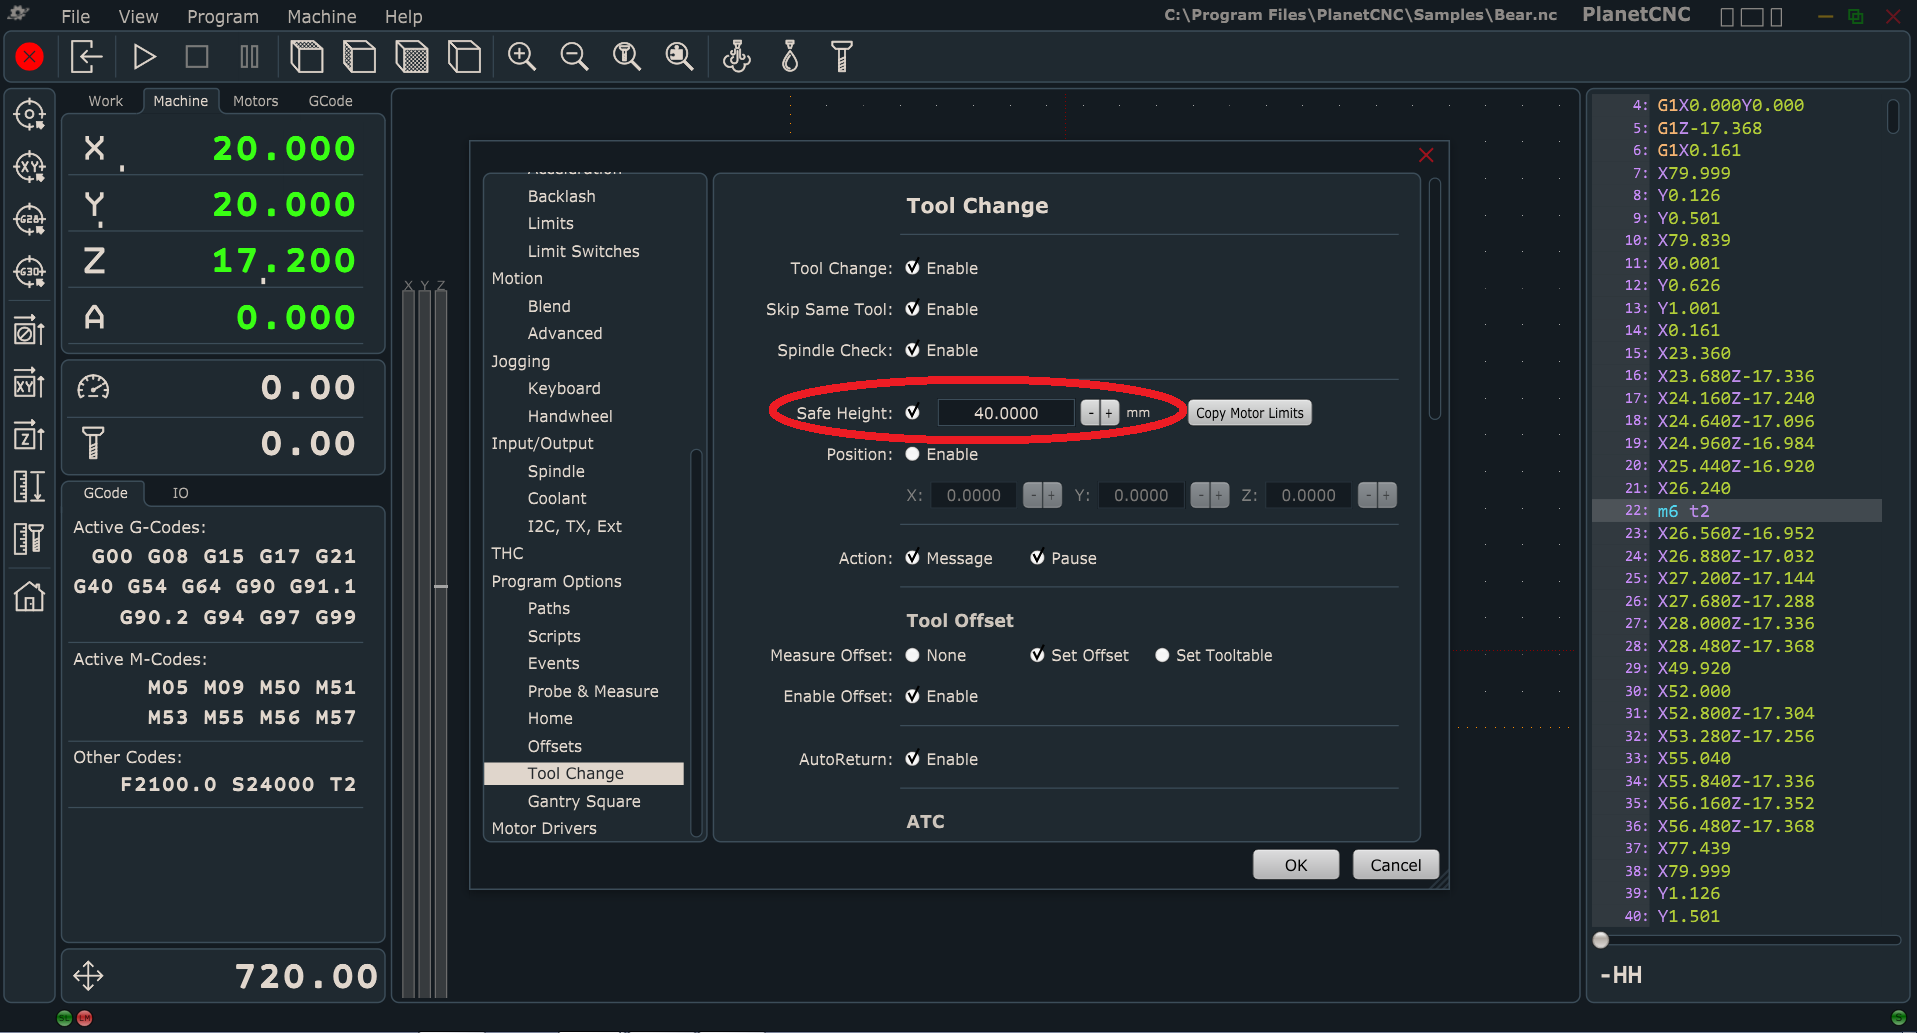This screenshot has width=1917, height=1033.
Task: Enable the Position checkbox
Action: [912, 454]
